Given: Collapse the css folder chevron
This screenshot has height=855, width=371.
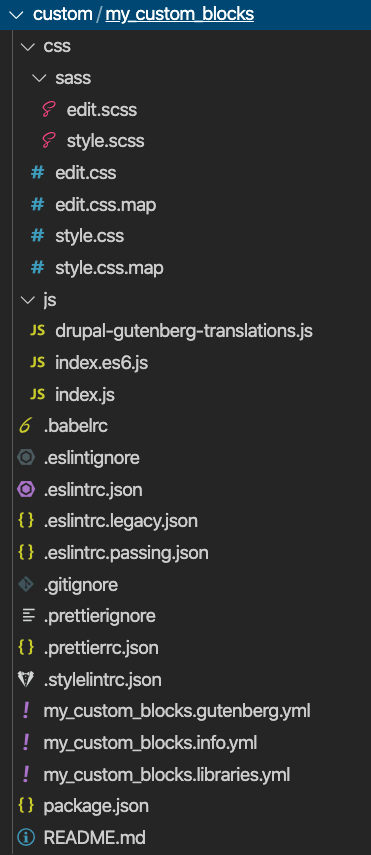Looking at the screenshot, I should pos(26,47).
